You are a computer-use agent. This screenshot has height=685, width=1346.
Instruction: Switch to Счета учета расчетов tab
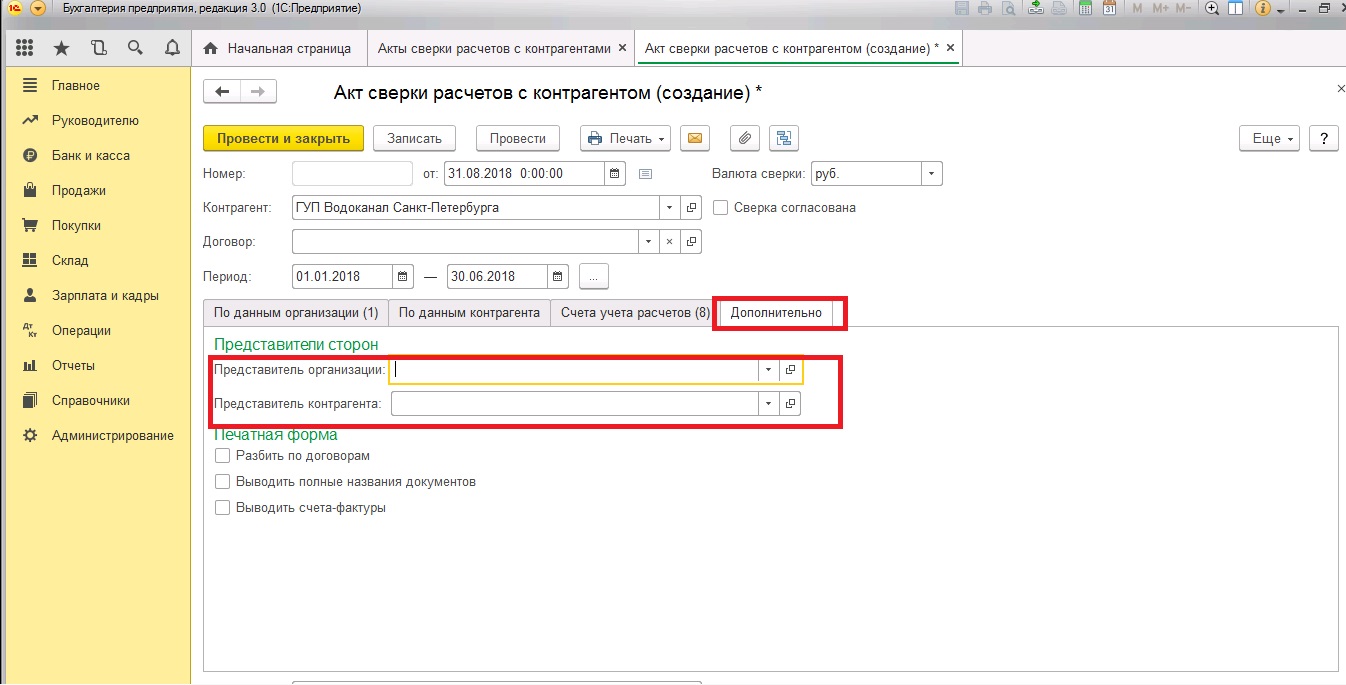point(635,313)
